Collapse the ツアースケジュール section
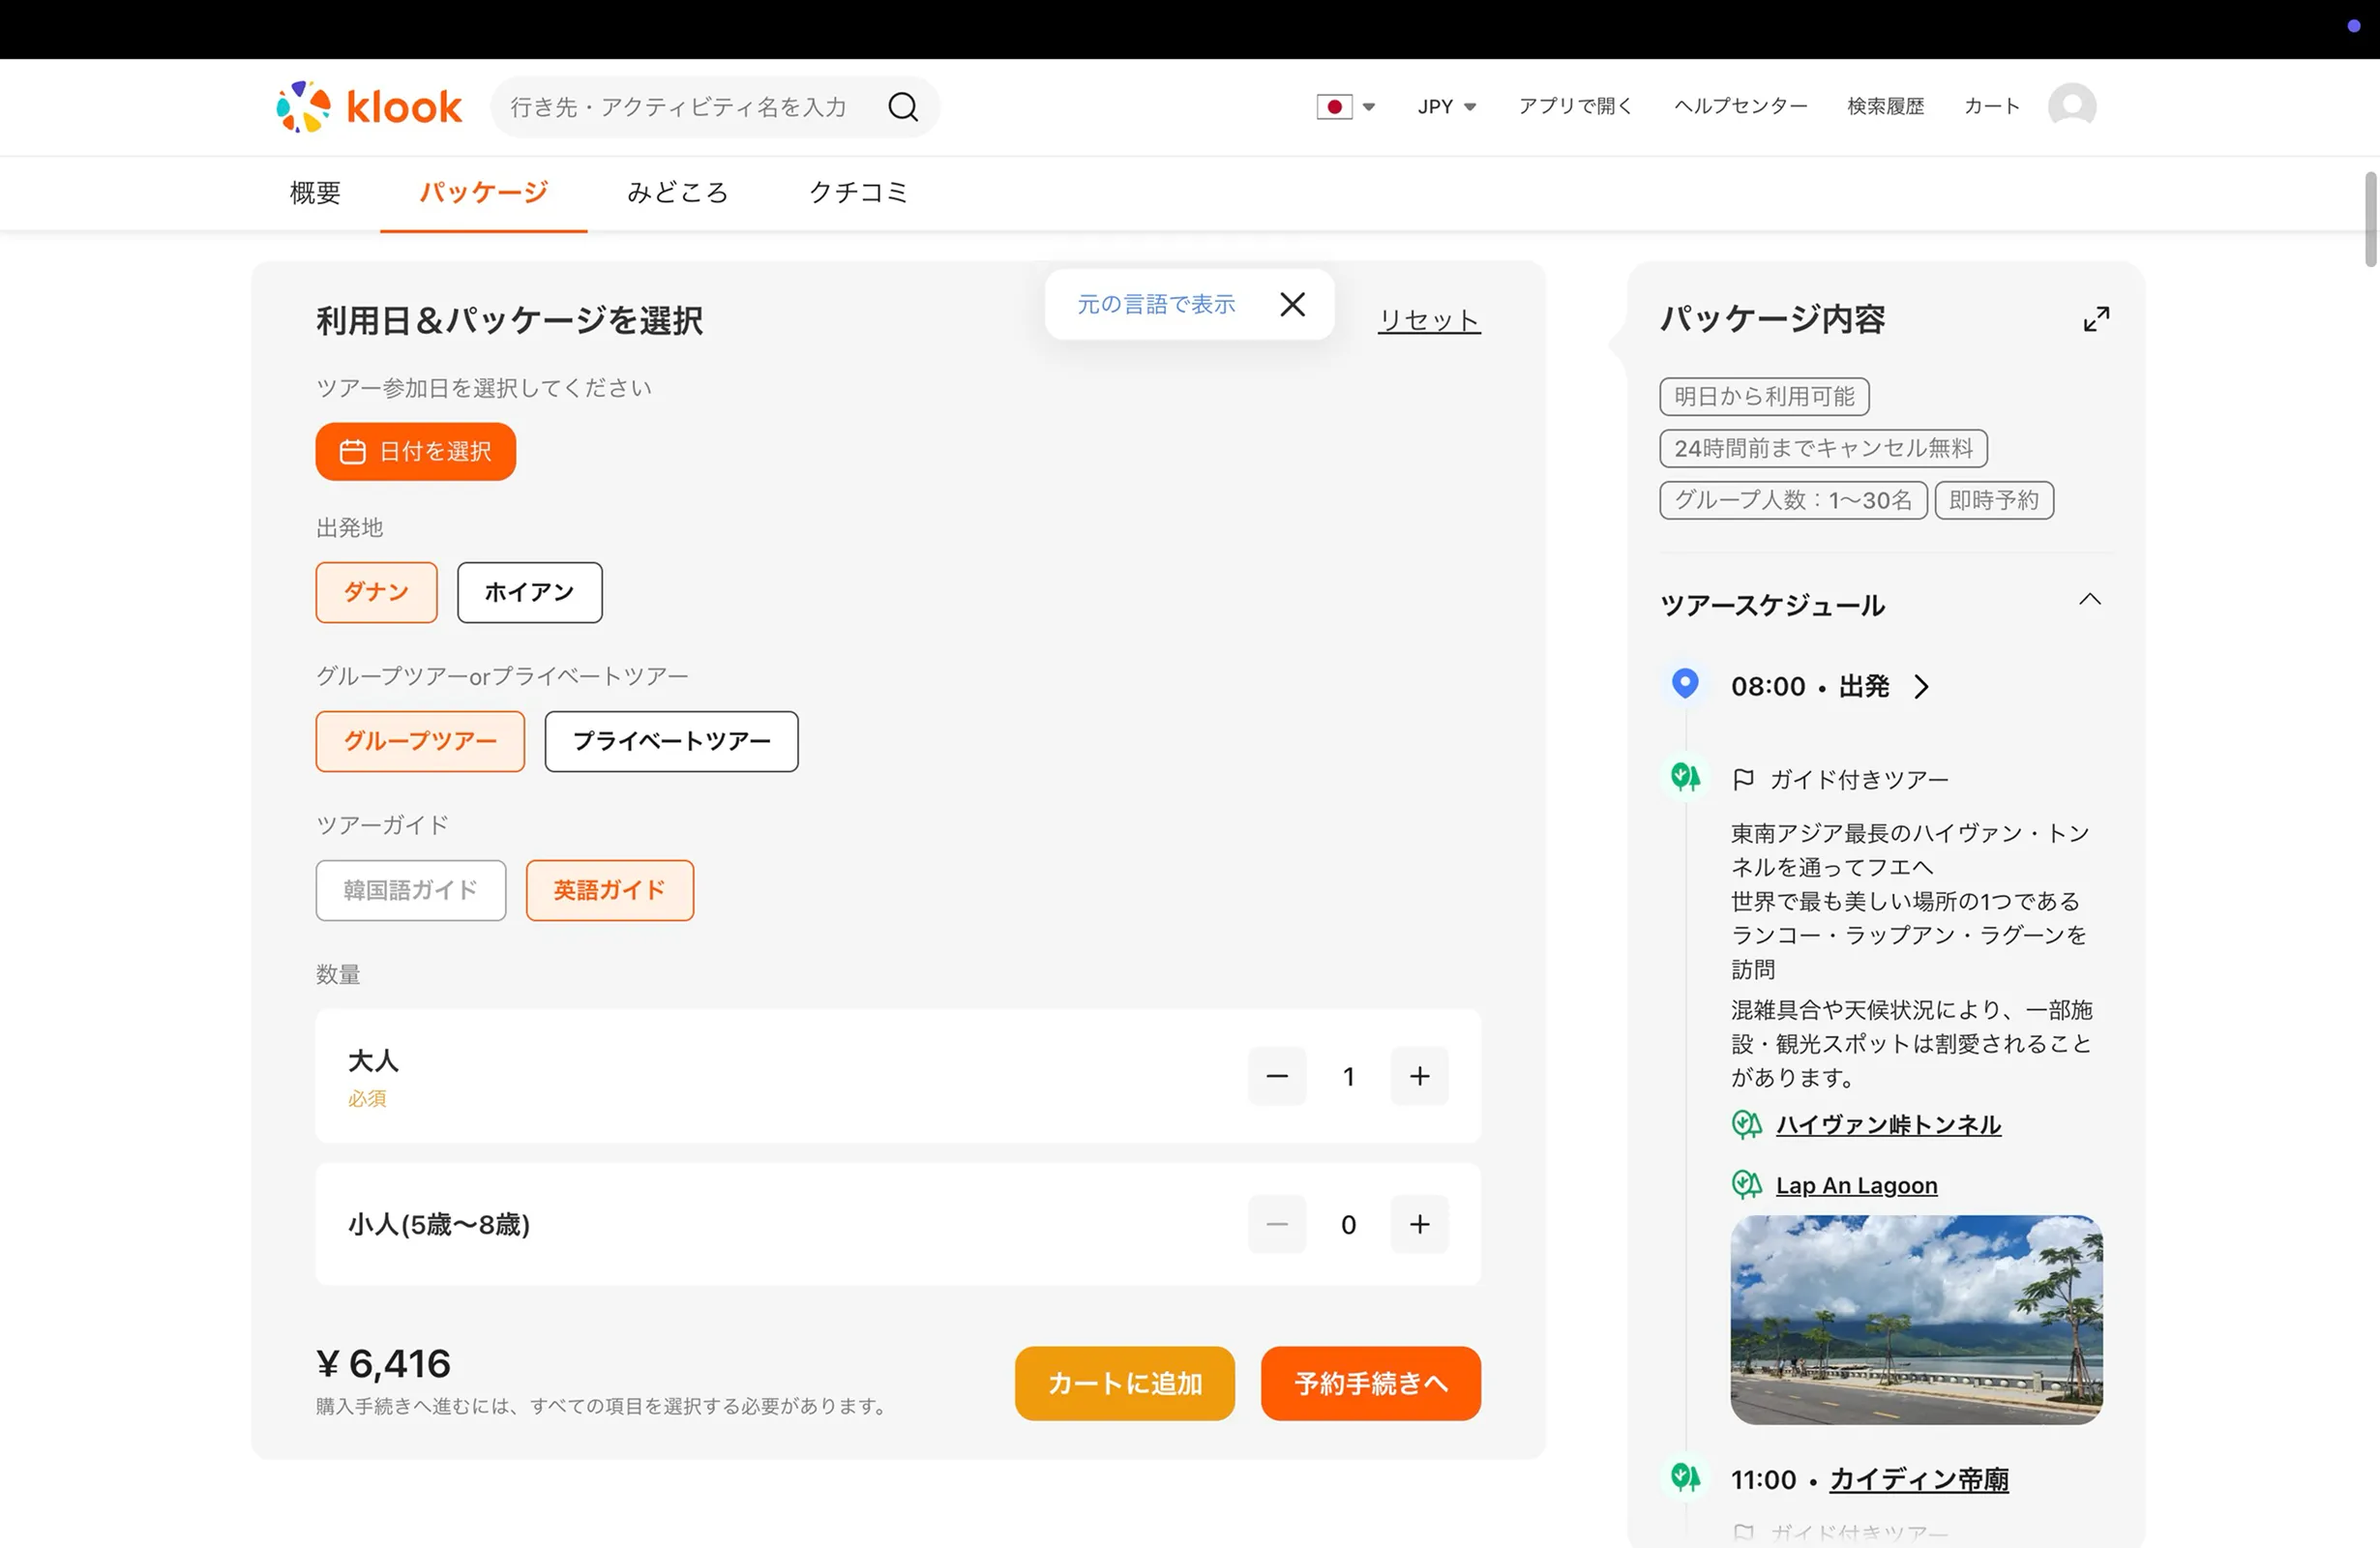 pyautogui.click(x=2089, y=600)
